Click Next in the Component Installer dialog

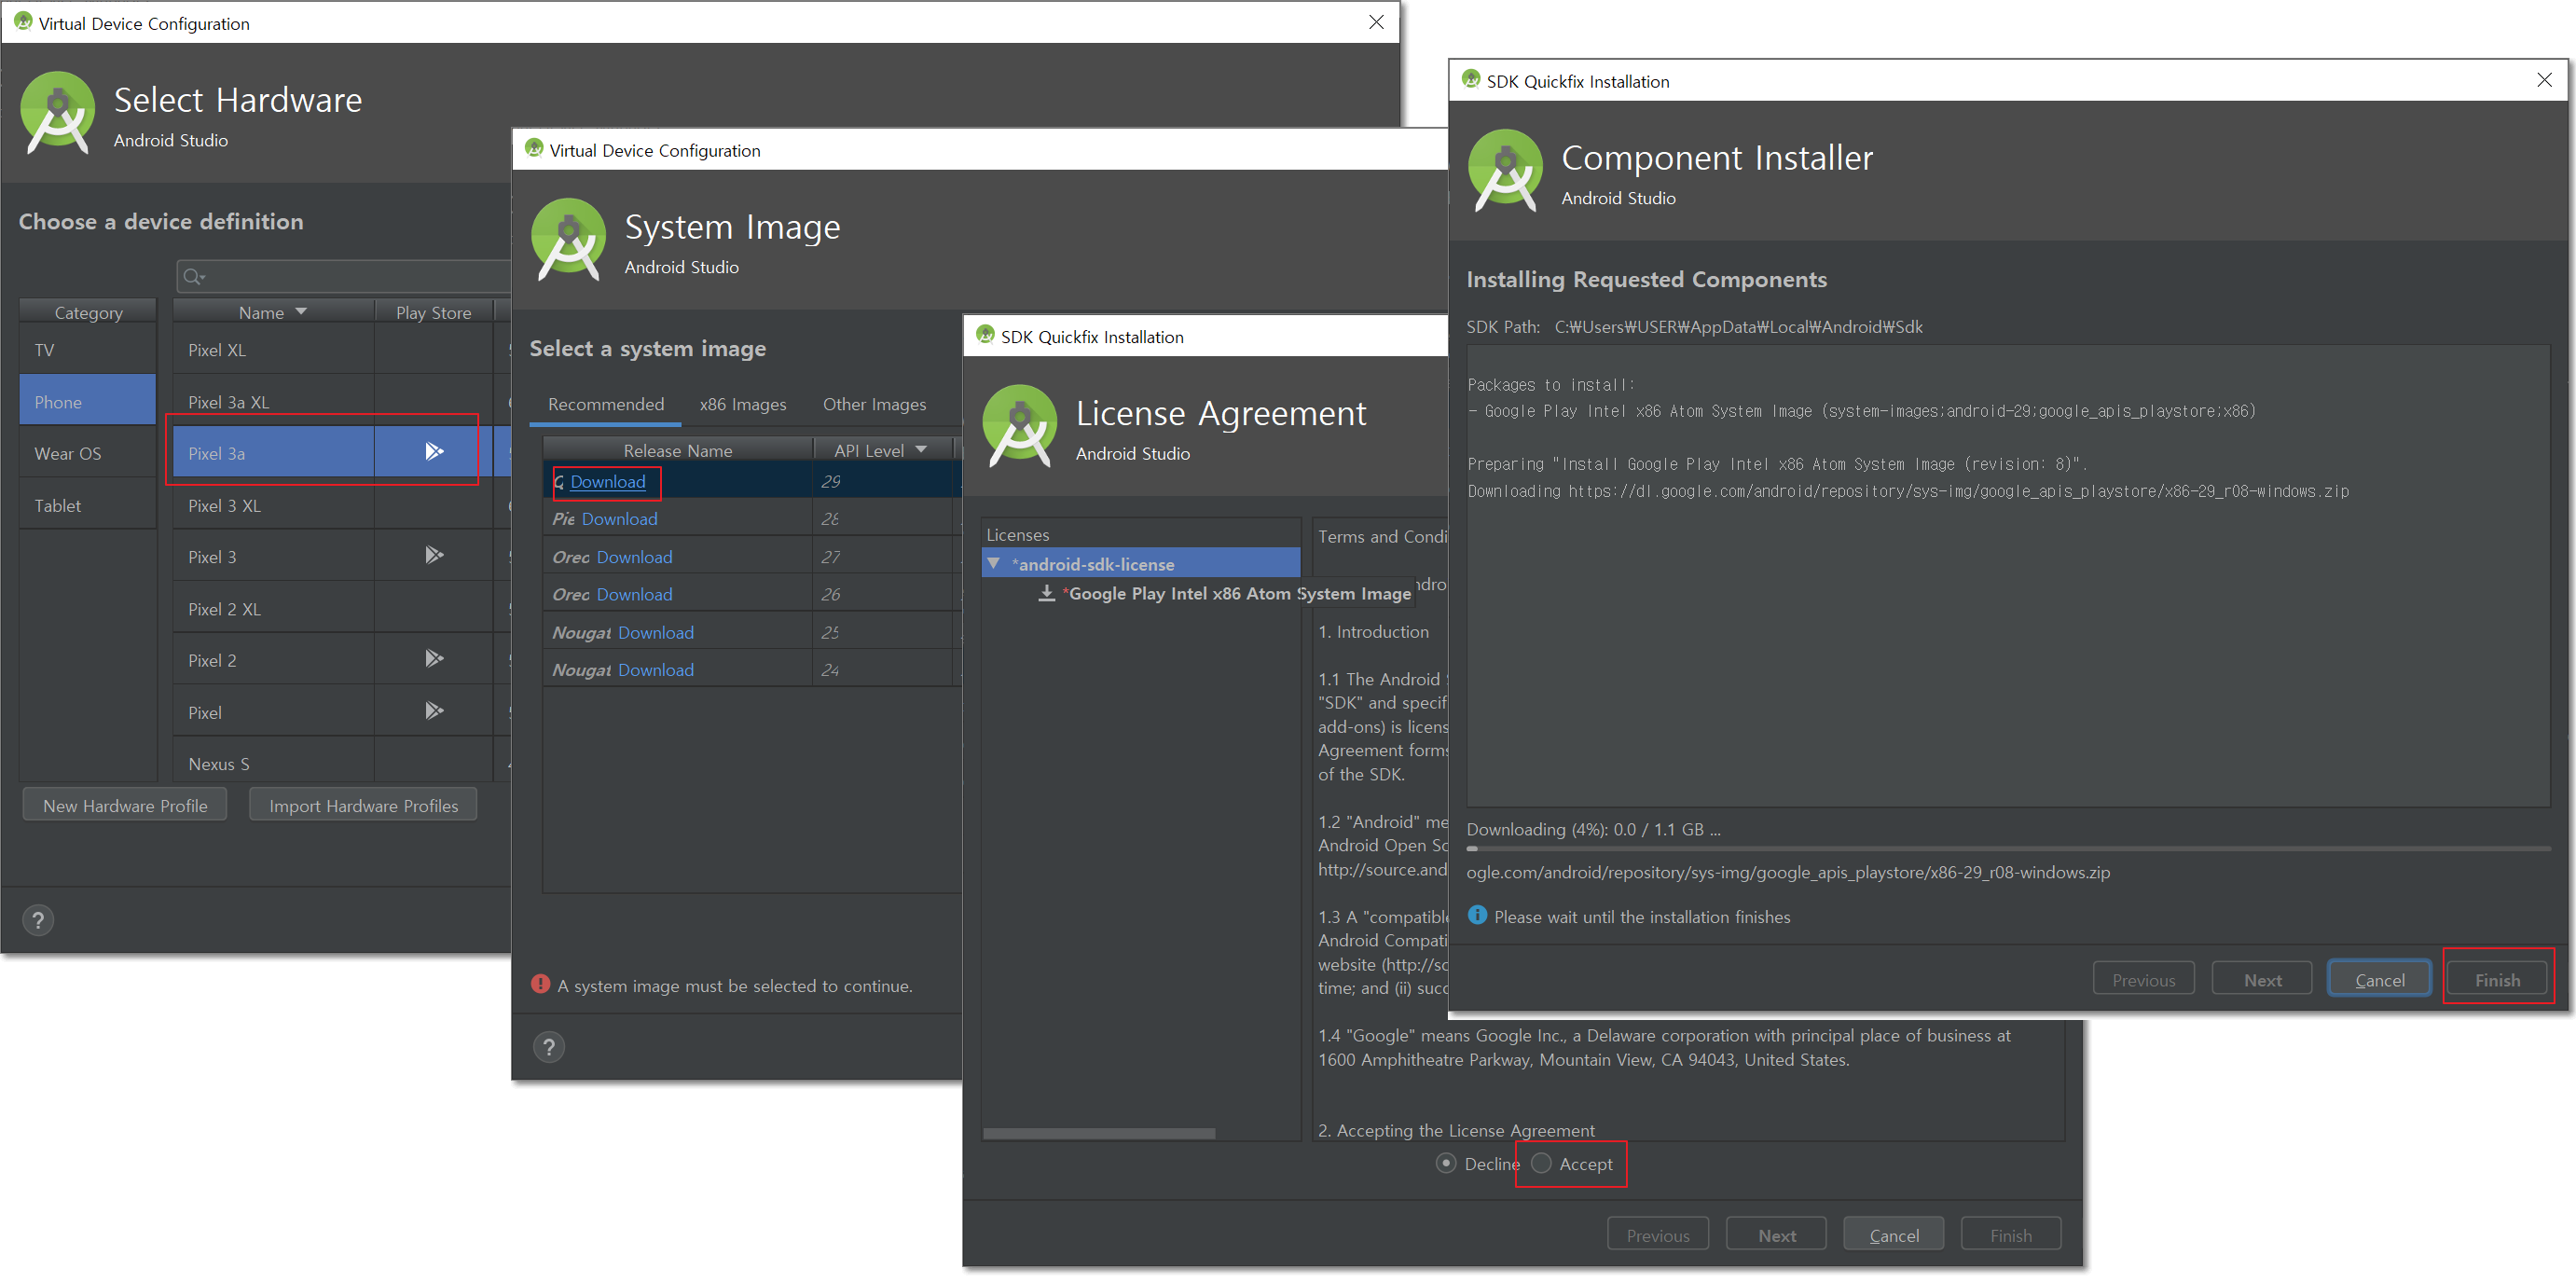2262,979
